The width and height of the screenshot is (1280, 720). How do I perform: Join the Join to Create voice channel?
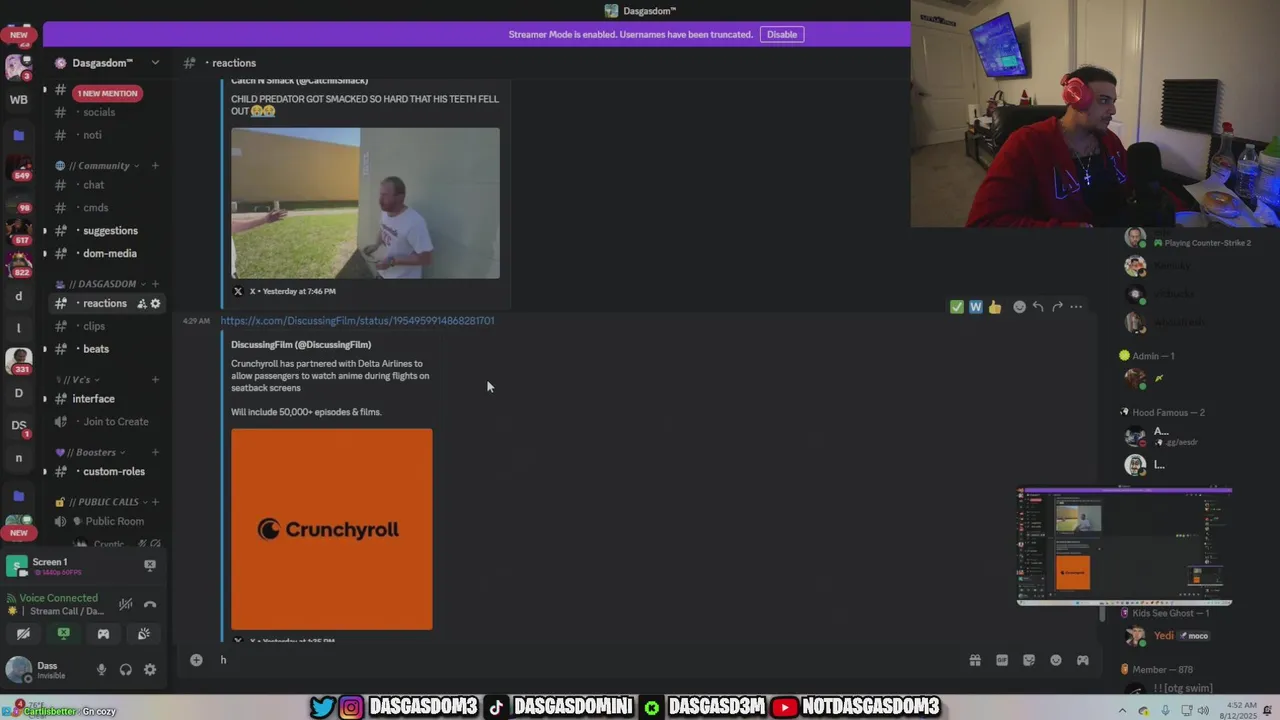click(x=116, y=422)
